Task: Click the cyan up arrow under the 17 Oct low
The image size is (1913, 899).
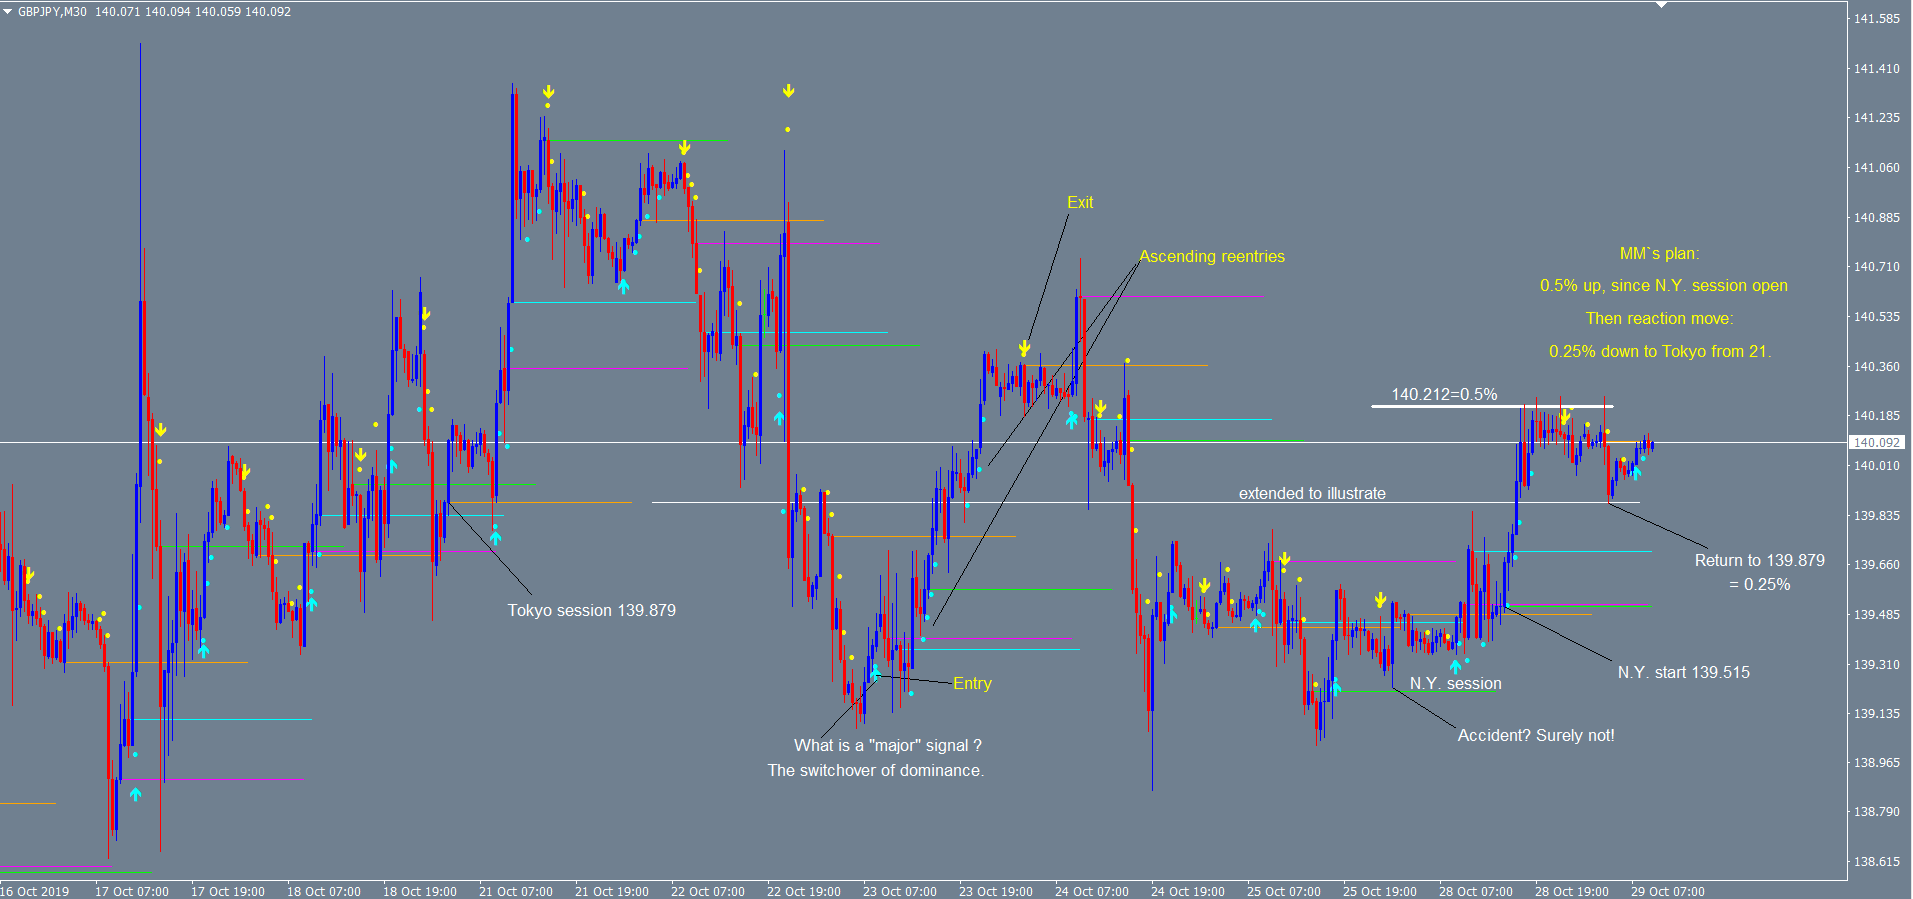Action: coord(135,794)
